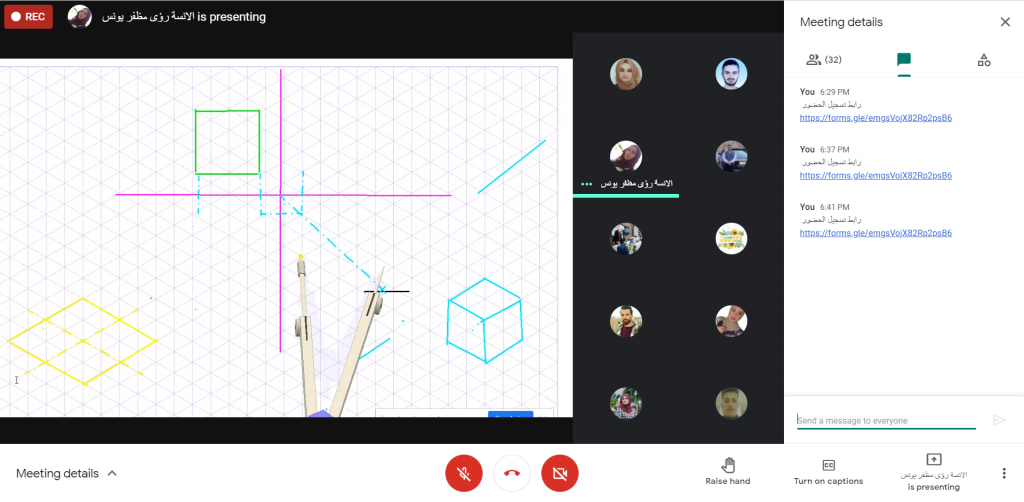Click the 'is presenting' screen share button
1024x502 pixels.
click(x=934, y=471)
